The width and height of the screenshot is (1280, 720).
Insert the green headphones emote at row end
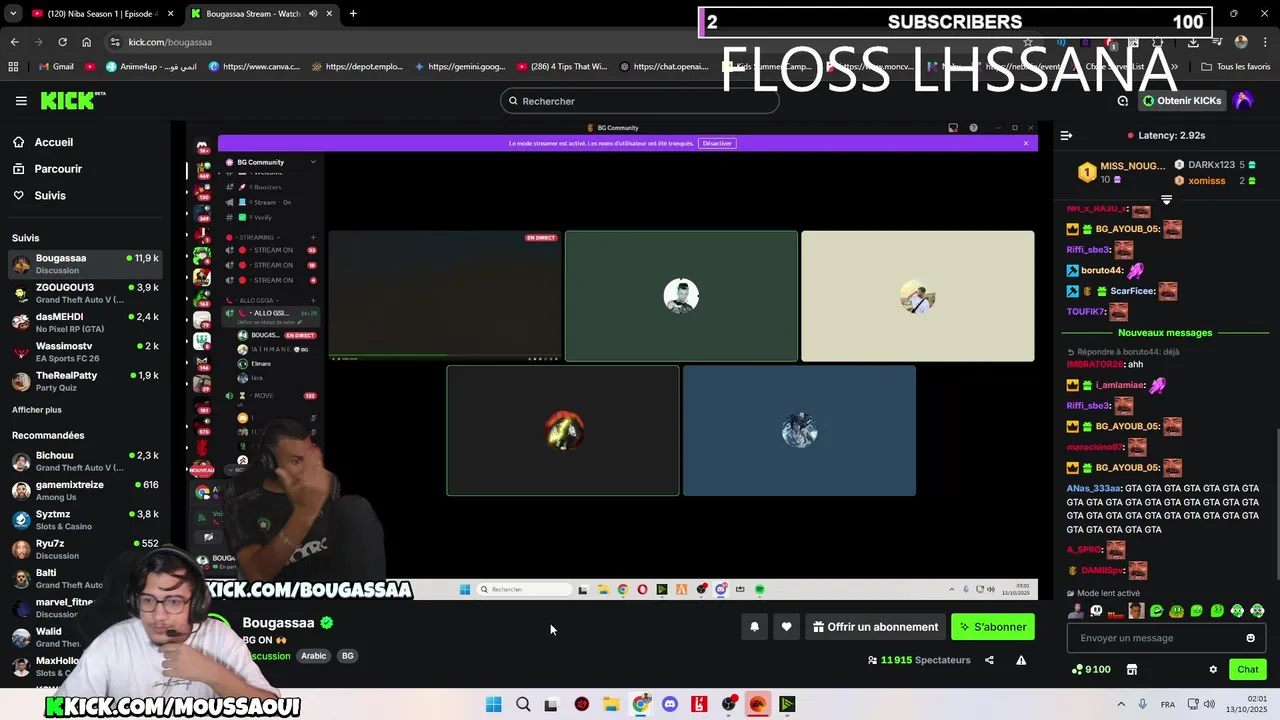click(1257, 611)
